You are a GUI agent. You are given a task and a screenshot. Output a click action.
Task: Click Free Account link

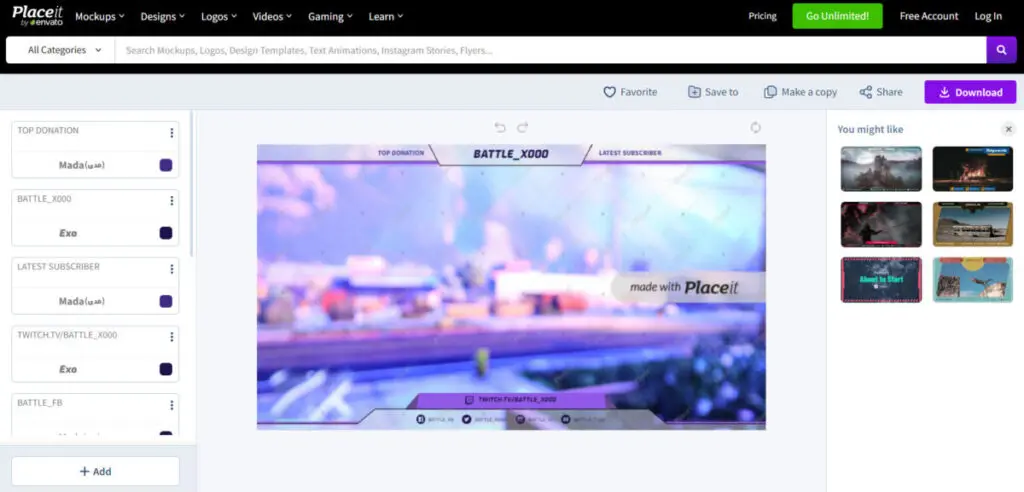coord(929,16)
